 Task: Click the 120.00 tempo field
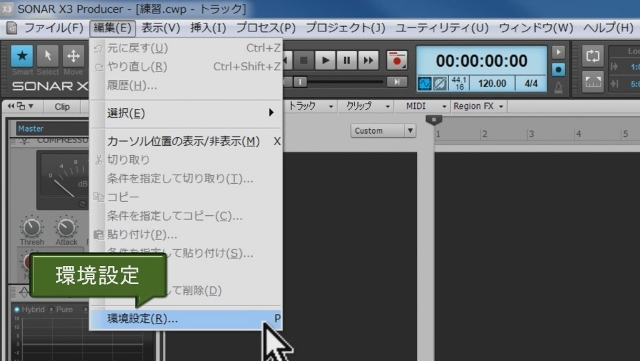(492, 84)
